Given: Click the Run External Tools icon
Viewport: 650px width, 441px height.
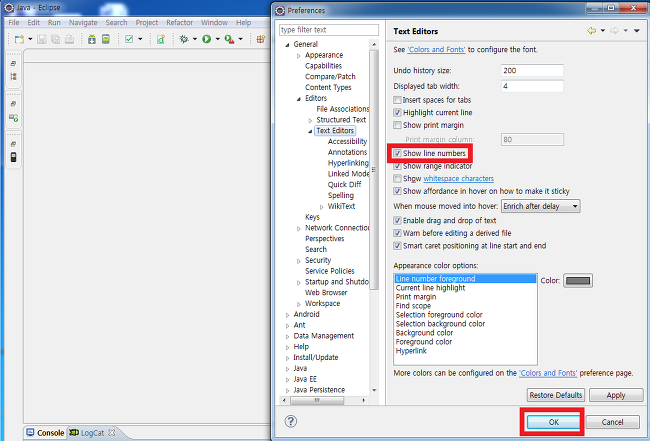Looking at the screenshot, I should tap(229, 39).
